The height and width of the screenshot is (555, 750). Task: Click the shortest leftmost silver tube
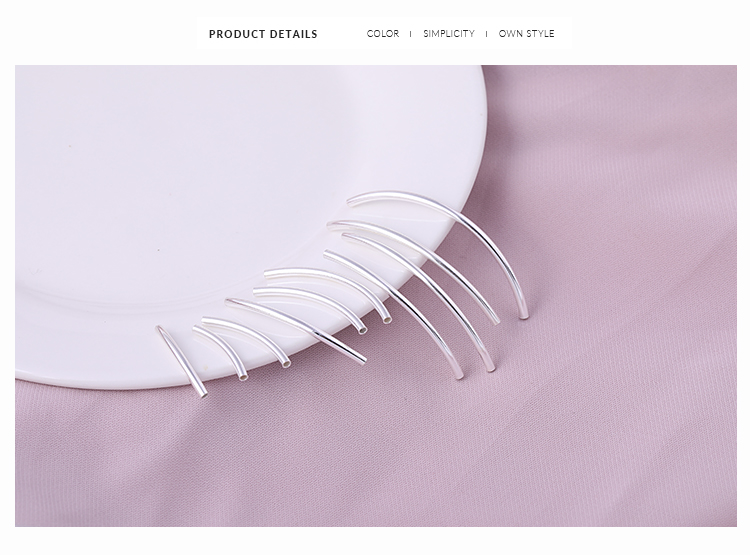coord(181,361)
